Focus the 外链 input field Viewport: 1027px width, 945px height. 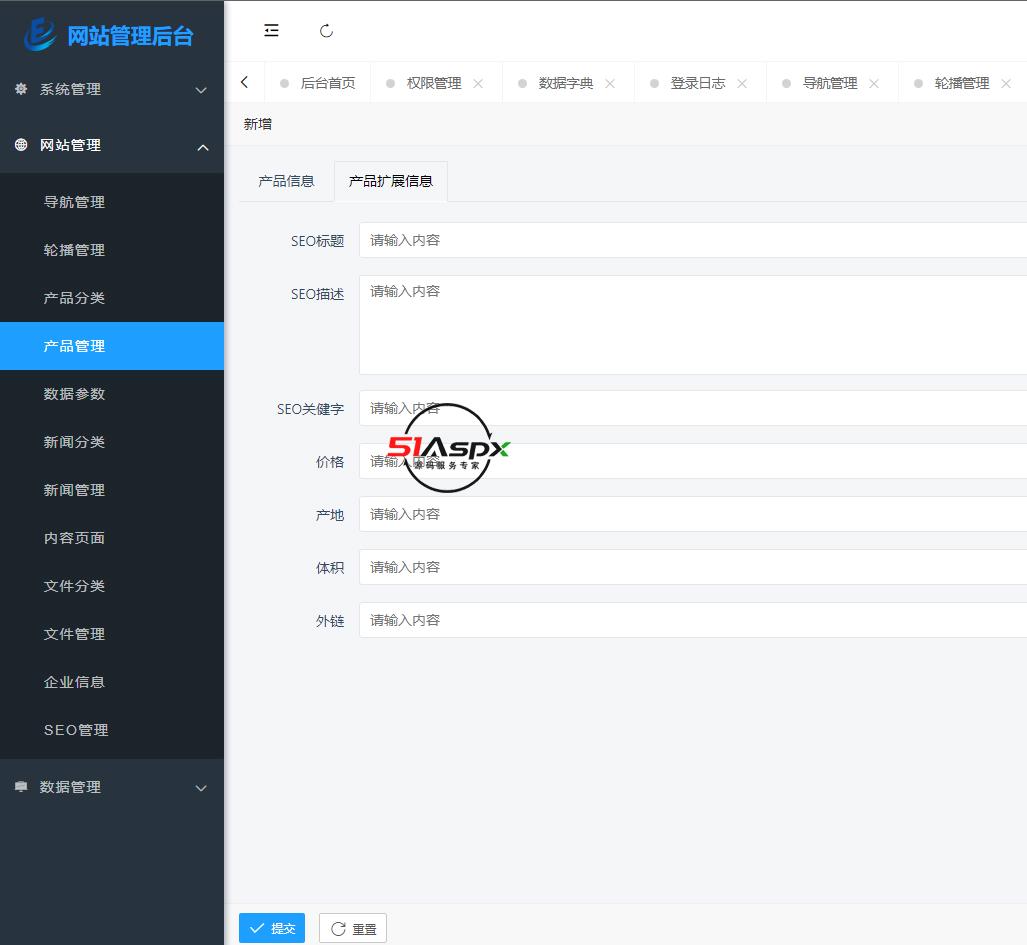click(x=693, y=620)
